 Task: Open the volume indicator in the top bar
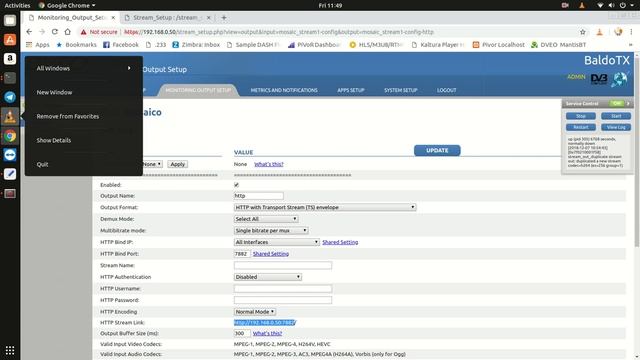click(611, 5)
